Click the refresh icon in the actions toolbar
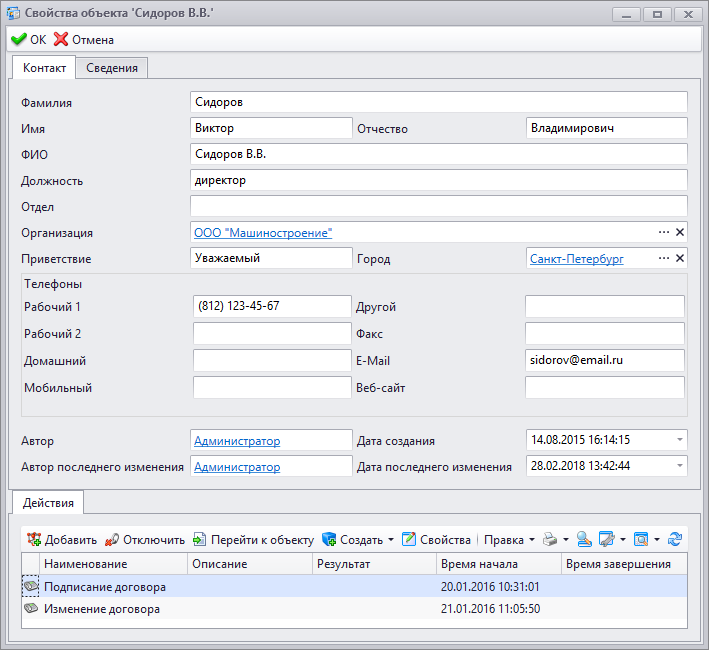The height and width of the screenshot is (650, 709). click(x=675, y=540)
